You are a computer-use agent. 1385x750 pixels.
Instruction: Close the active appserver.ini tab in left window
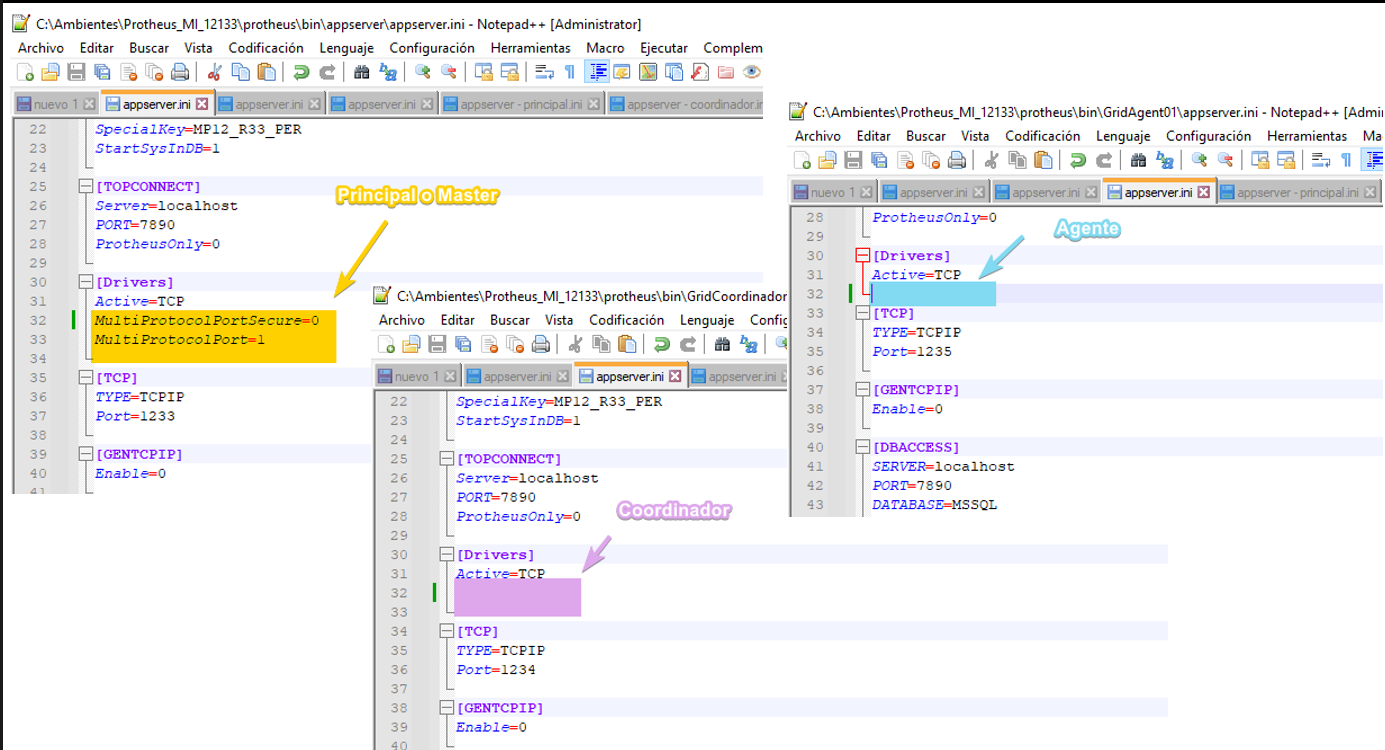[203, 104]
